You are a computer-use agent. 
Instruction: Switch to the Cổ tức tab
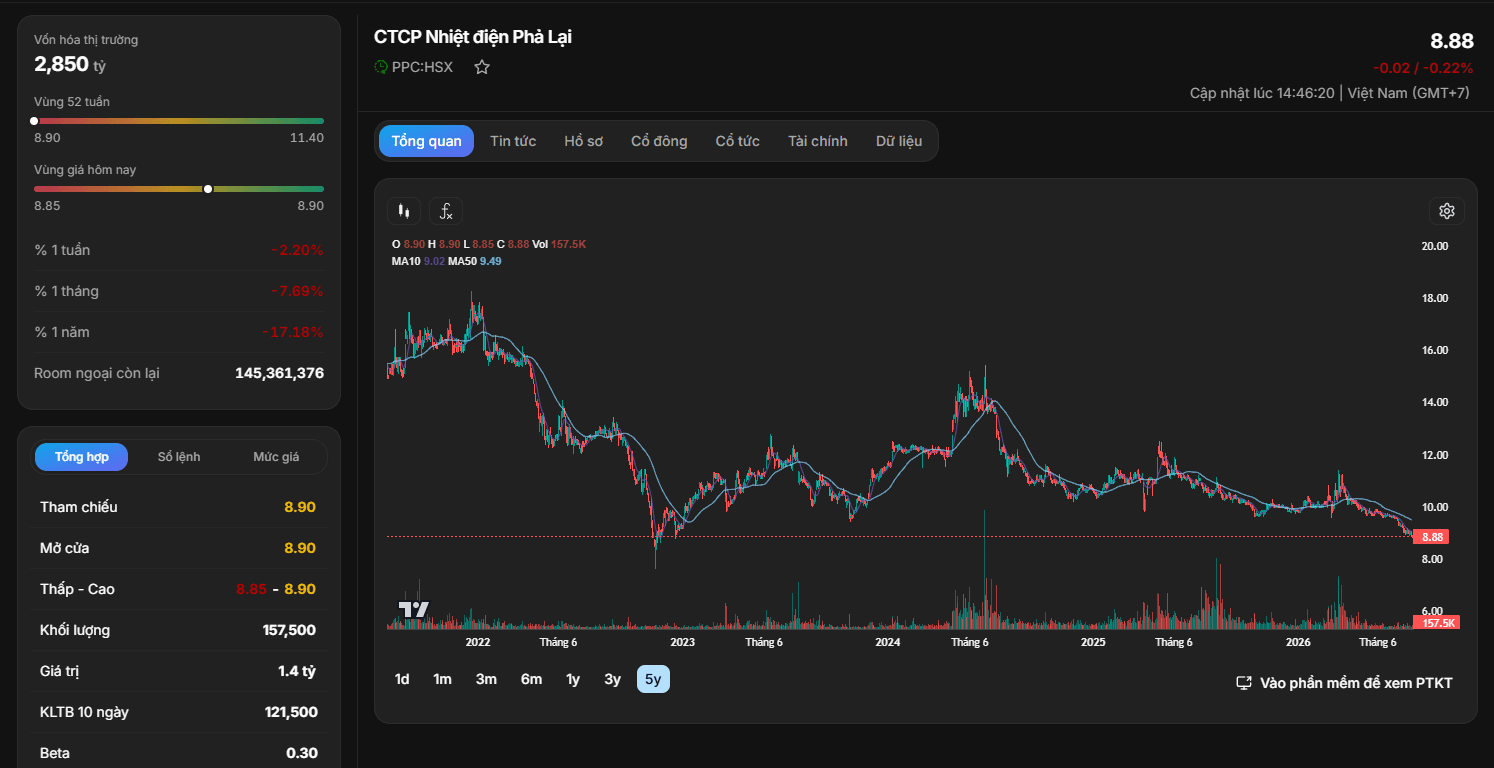(x=737, y=141)
